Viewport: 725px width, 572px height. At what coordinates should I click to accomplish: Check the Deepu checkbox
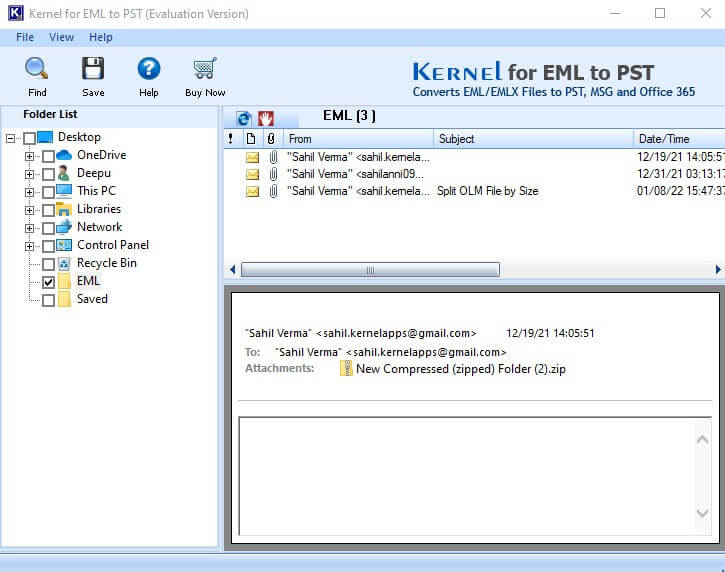(48, 174)
